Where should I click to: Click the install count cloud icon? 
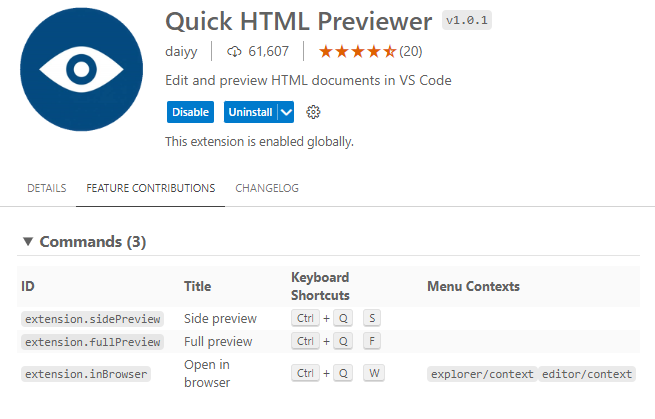[234, 51]
